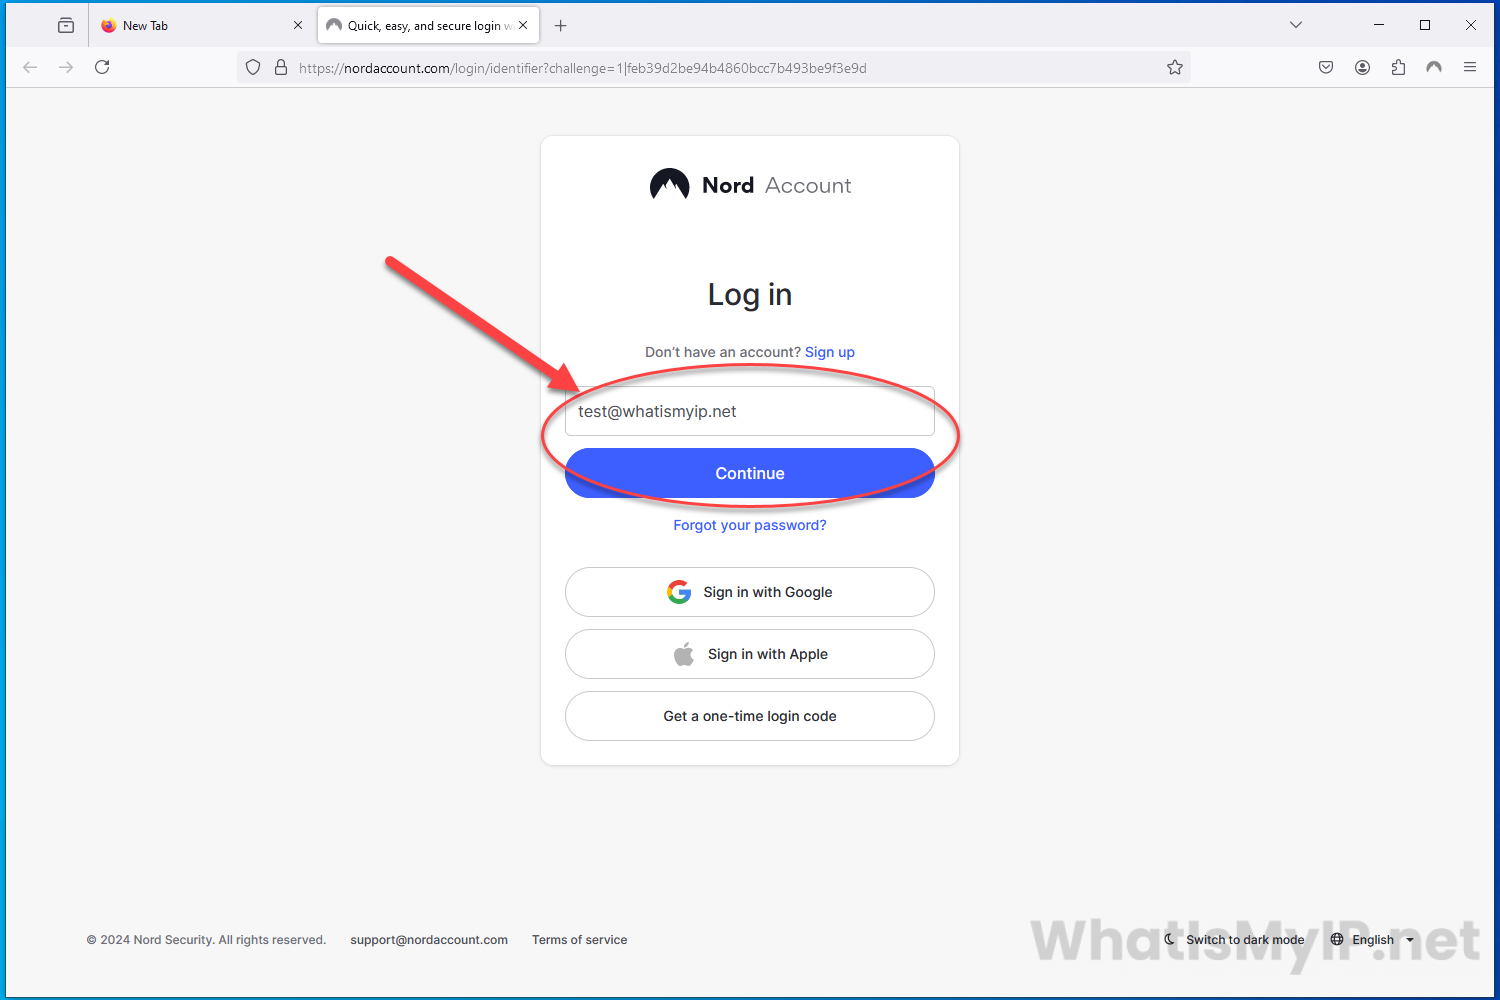Open the Pocket save icon in the toolbar
Screen dimensions: 1500x1000
point(1326,67)
